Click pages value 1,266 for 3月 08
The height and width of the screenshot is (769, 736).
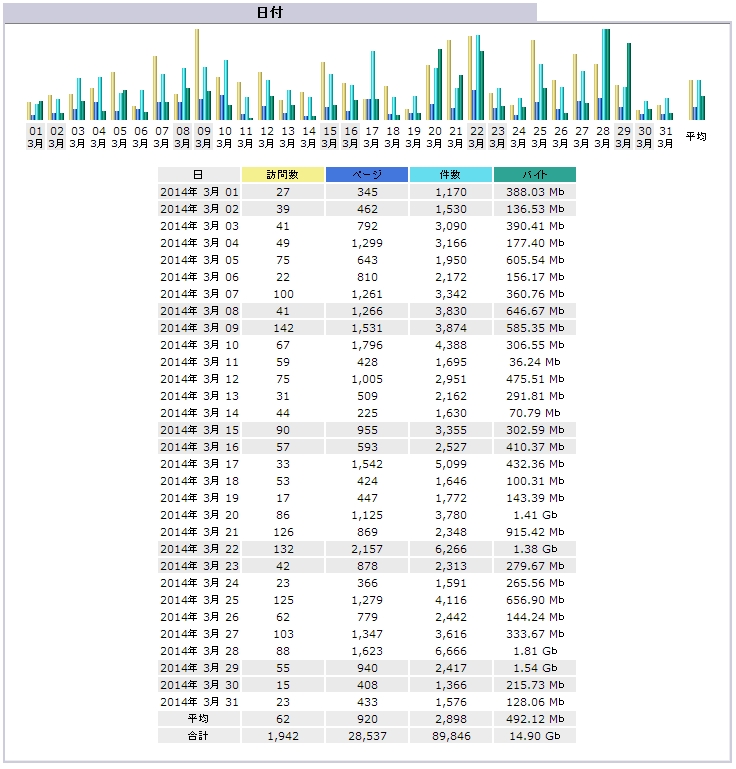point(367,311)
